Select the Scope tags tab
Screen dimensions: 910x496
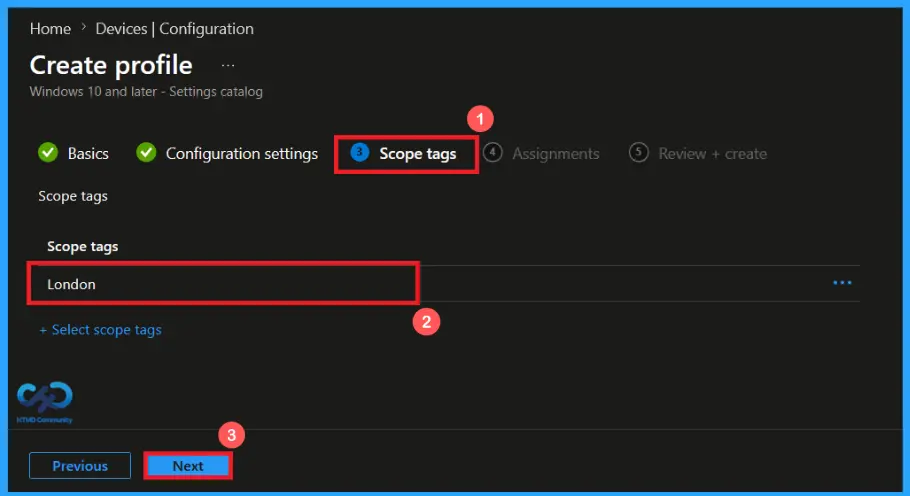(405, 153)
